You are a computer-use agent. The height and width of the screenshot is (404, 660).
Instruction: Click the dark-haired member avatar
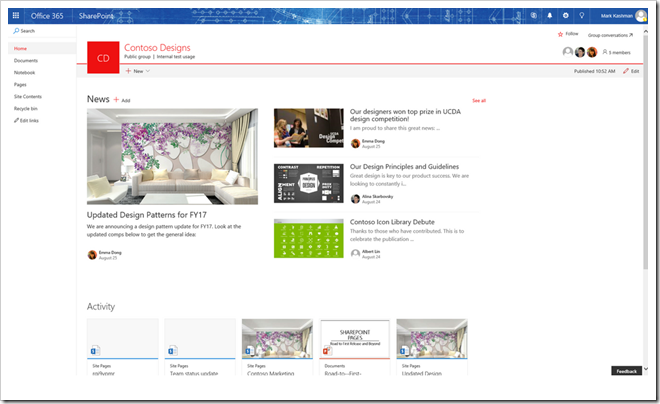click(580, 52)
